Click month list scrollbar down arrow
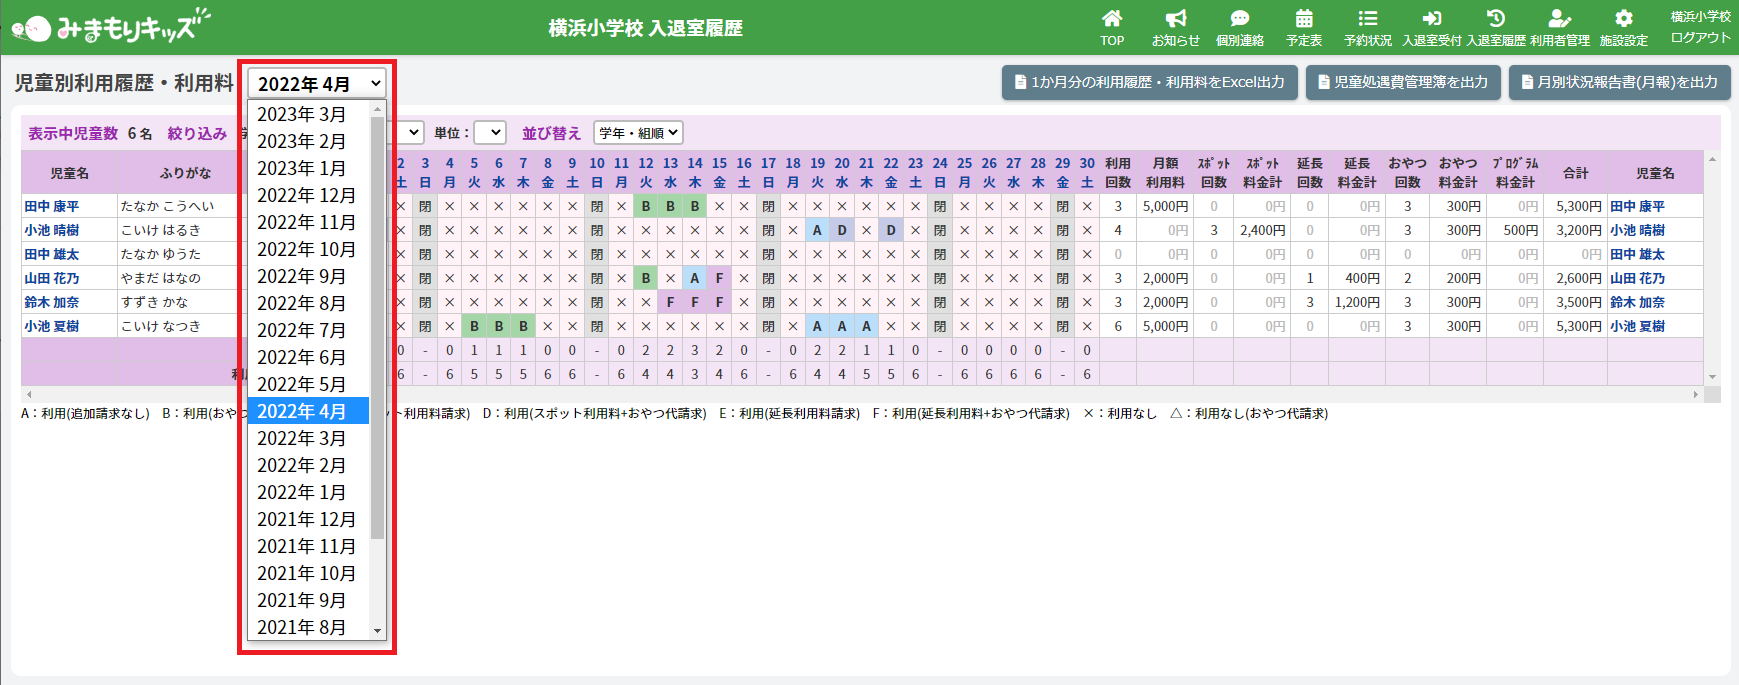This screenshot has height=685, width=1739. click(377, 630)
